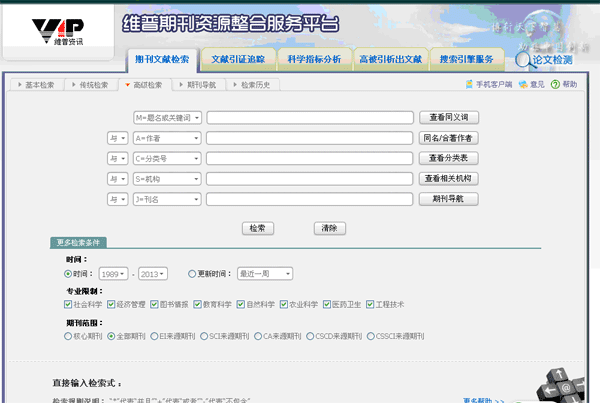Uncheck the 自然科学 checkbox
The height and width of the screenshot is (403, 600).
pos(241,305)
